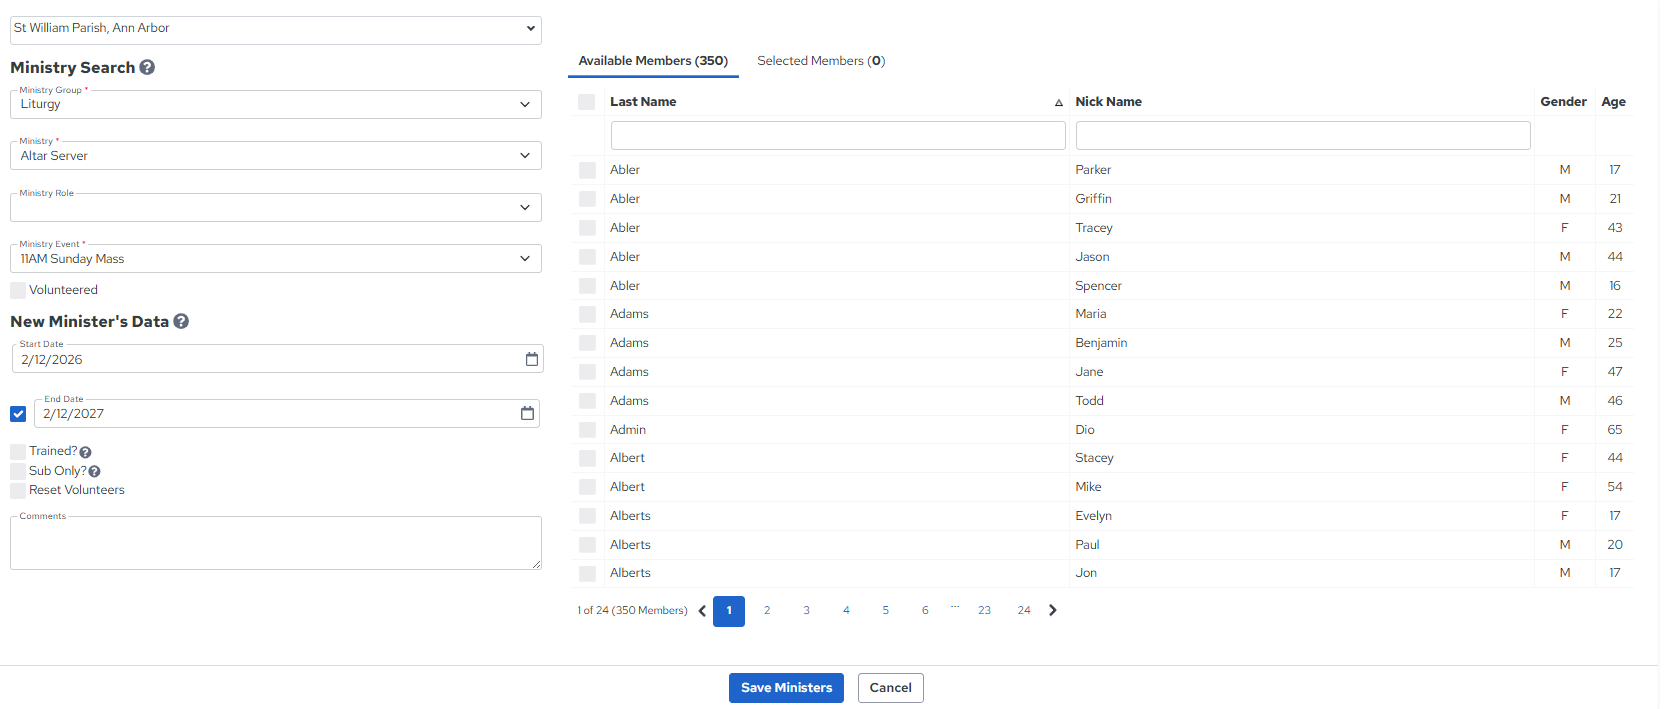Check Reset Volunteers option
The width and height of the screenshot is (1670, 709).
pyautogui.click(x=18, y=490)
